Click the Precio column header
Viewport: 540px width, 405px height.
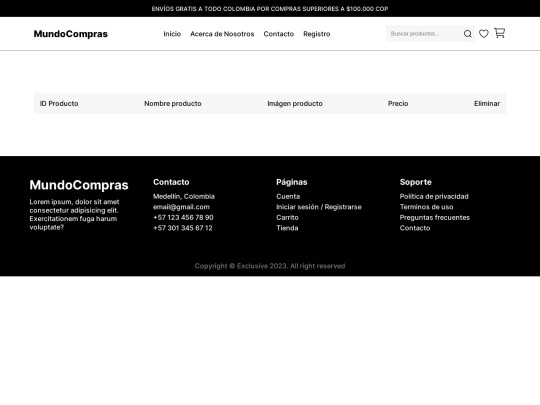coord(398,103)
